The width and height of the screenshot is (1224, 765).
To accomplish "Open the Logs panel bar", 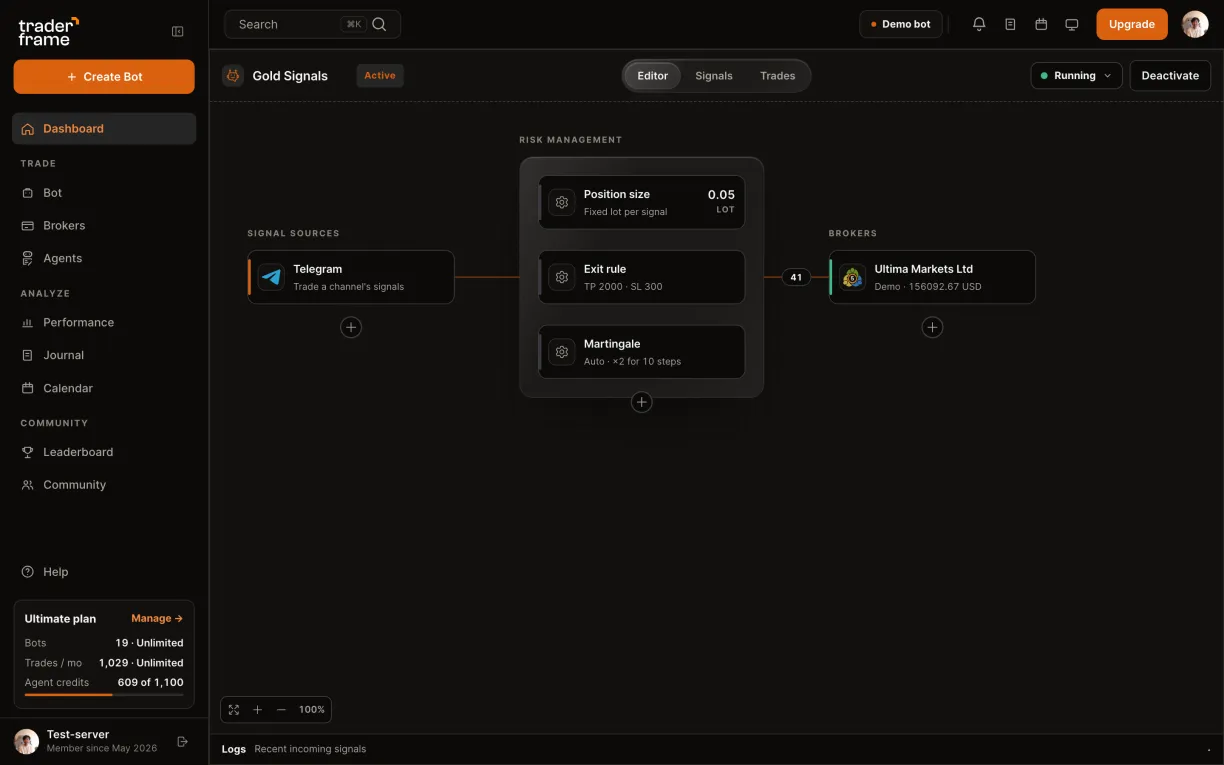I will (x=716, y=749).
